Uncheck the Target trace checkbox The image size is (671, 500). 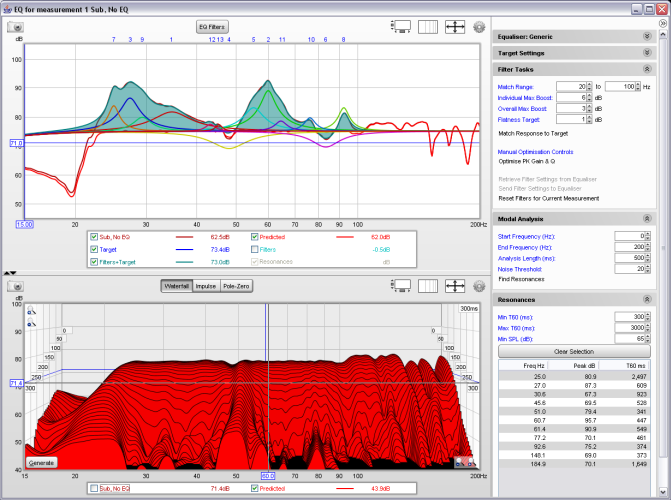[x=95, y=249]
